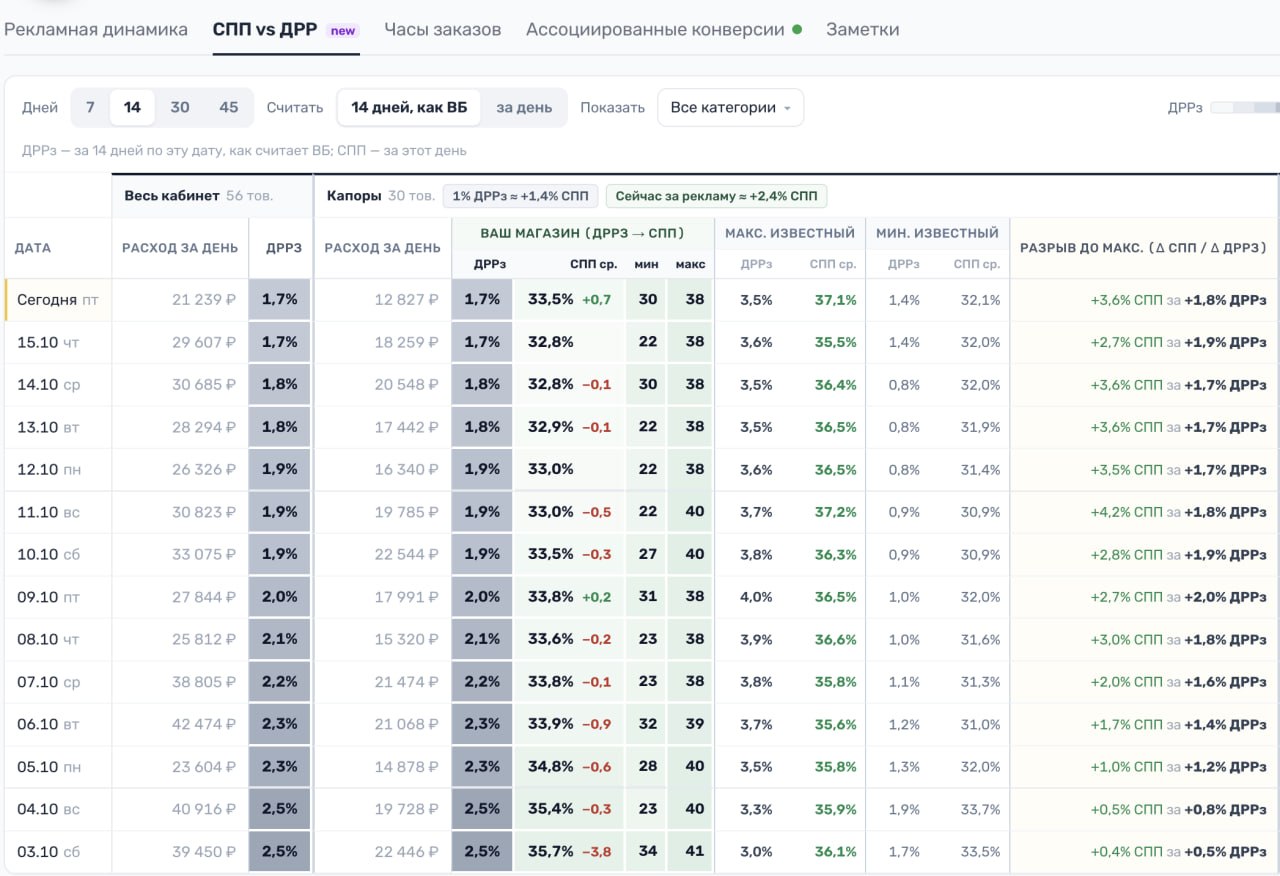Click the 12 827 ₽ Капоры spend value

(406, 299)
